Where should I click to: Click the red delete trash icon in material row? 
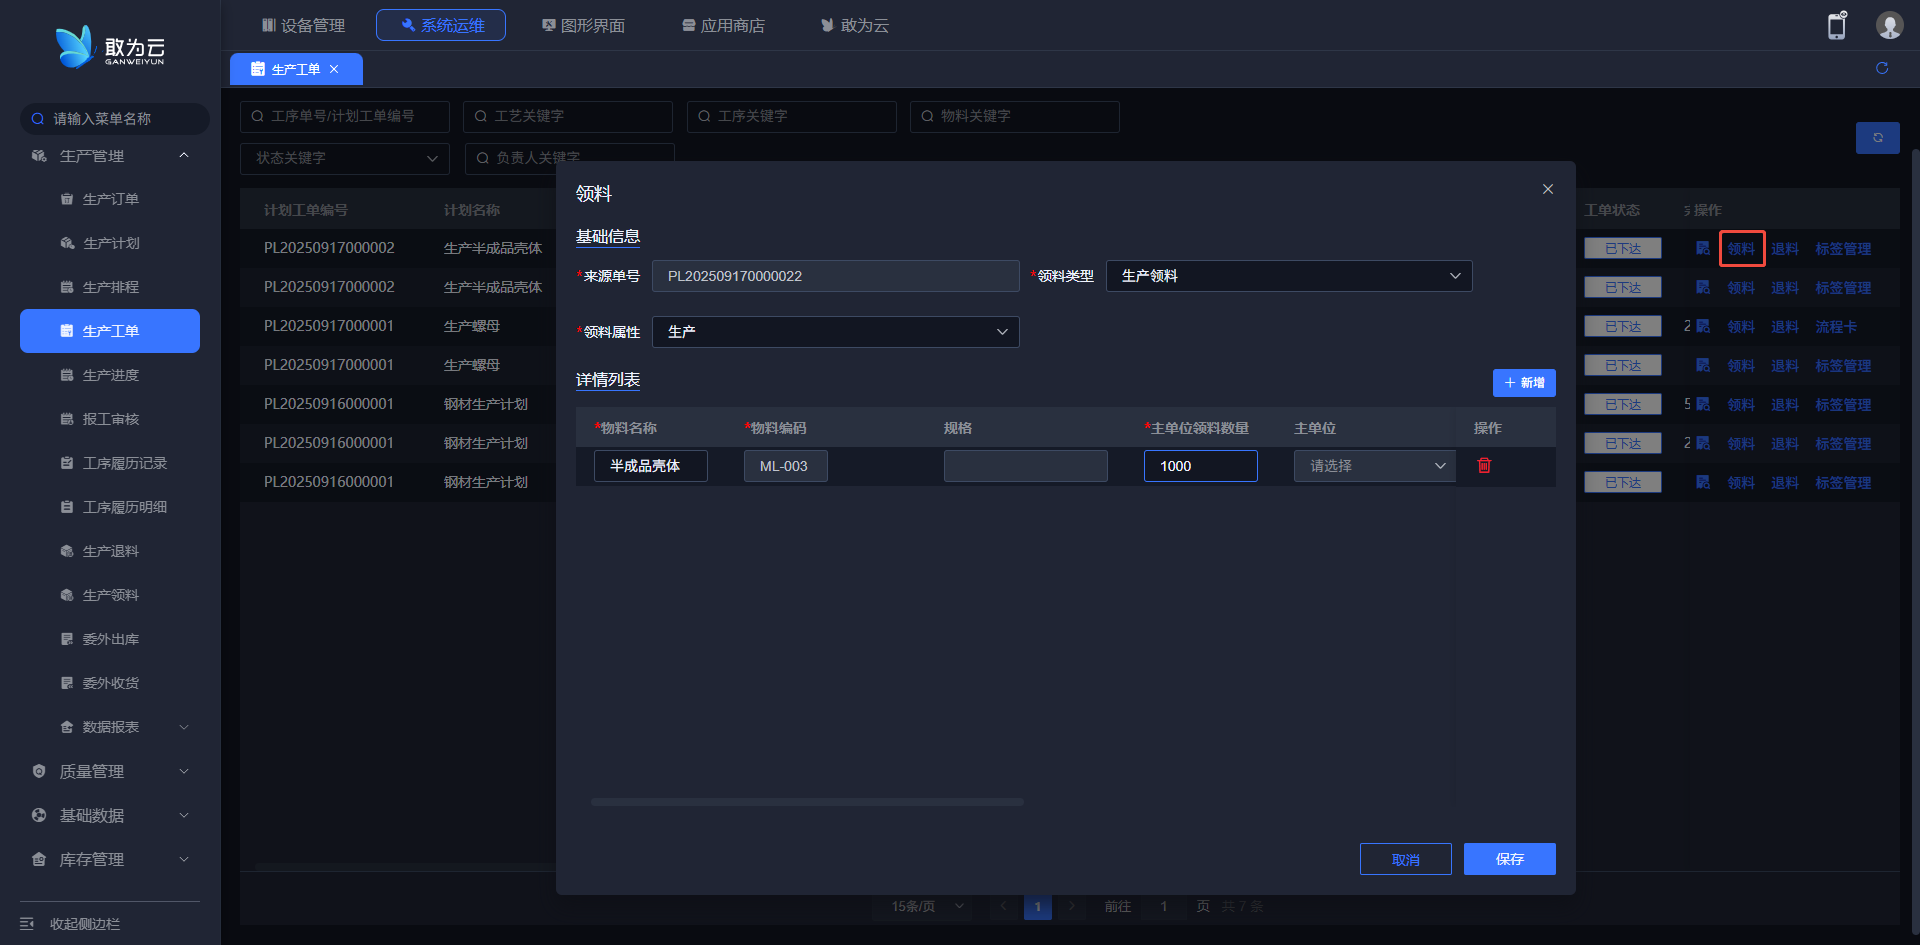(x=1484, y=466)
